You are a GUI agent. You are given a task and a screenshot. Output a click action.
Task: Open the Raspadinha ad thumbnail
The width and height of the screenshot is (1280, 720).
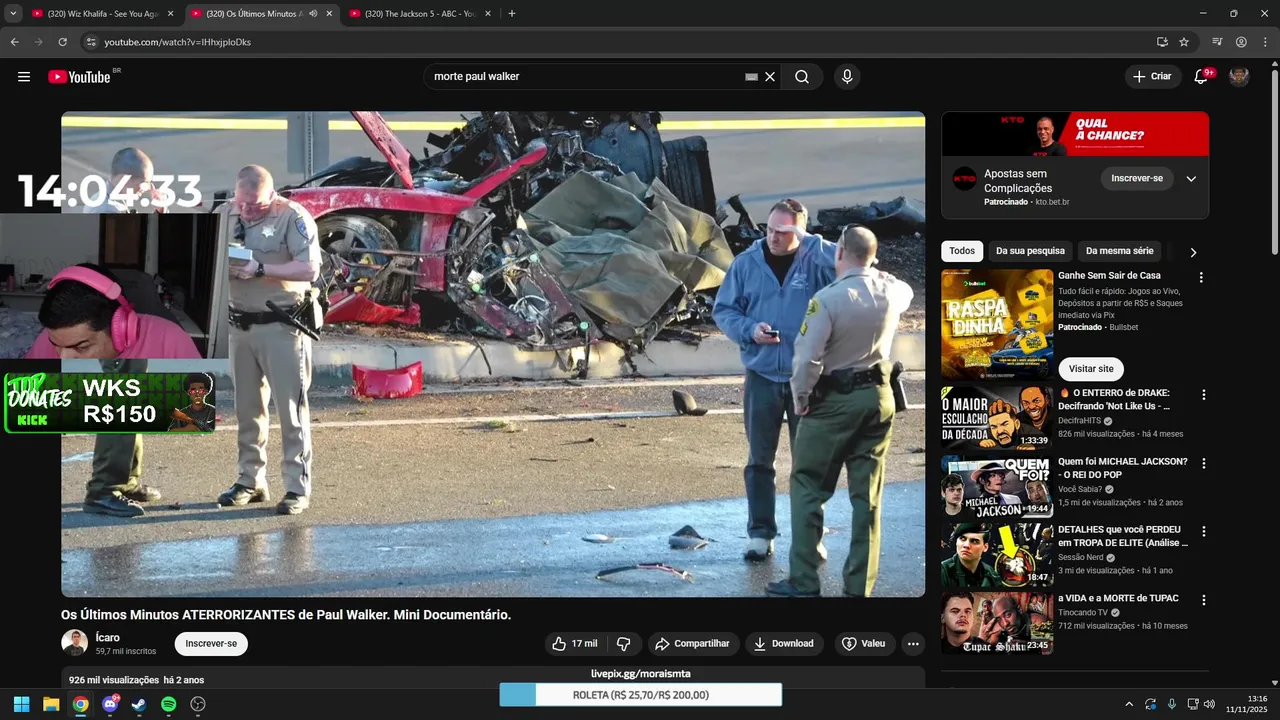click(x=997, y=324)
